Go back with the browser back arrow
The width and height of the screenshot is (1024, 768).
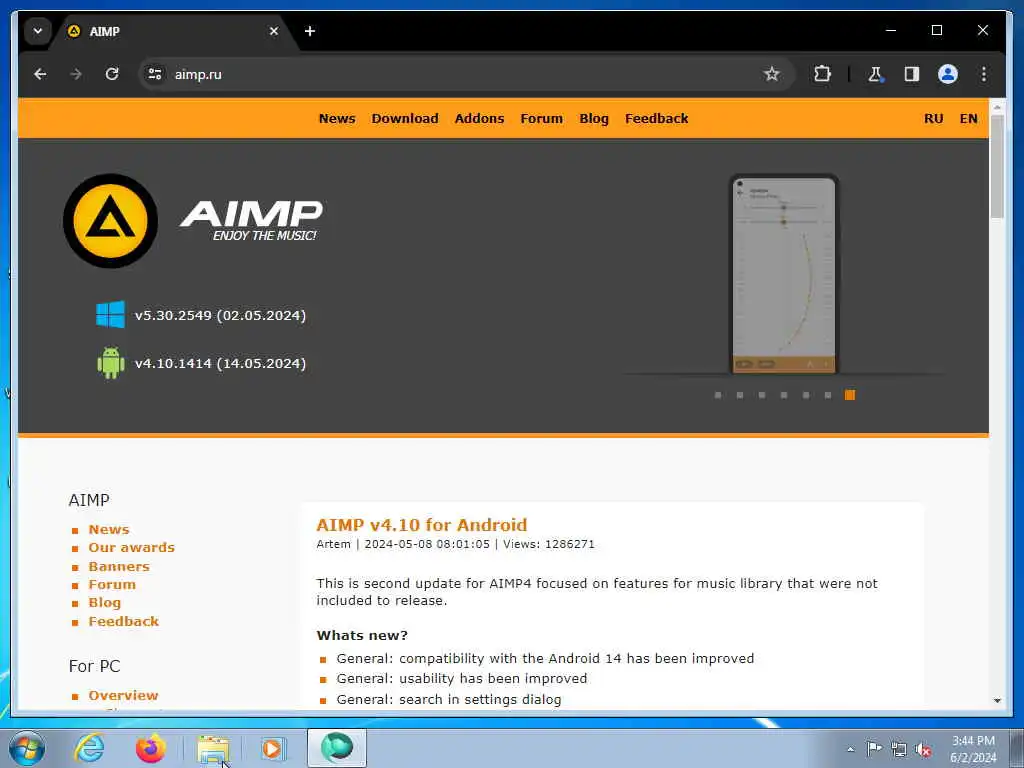tap(40, 74)
